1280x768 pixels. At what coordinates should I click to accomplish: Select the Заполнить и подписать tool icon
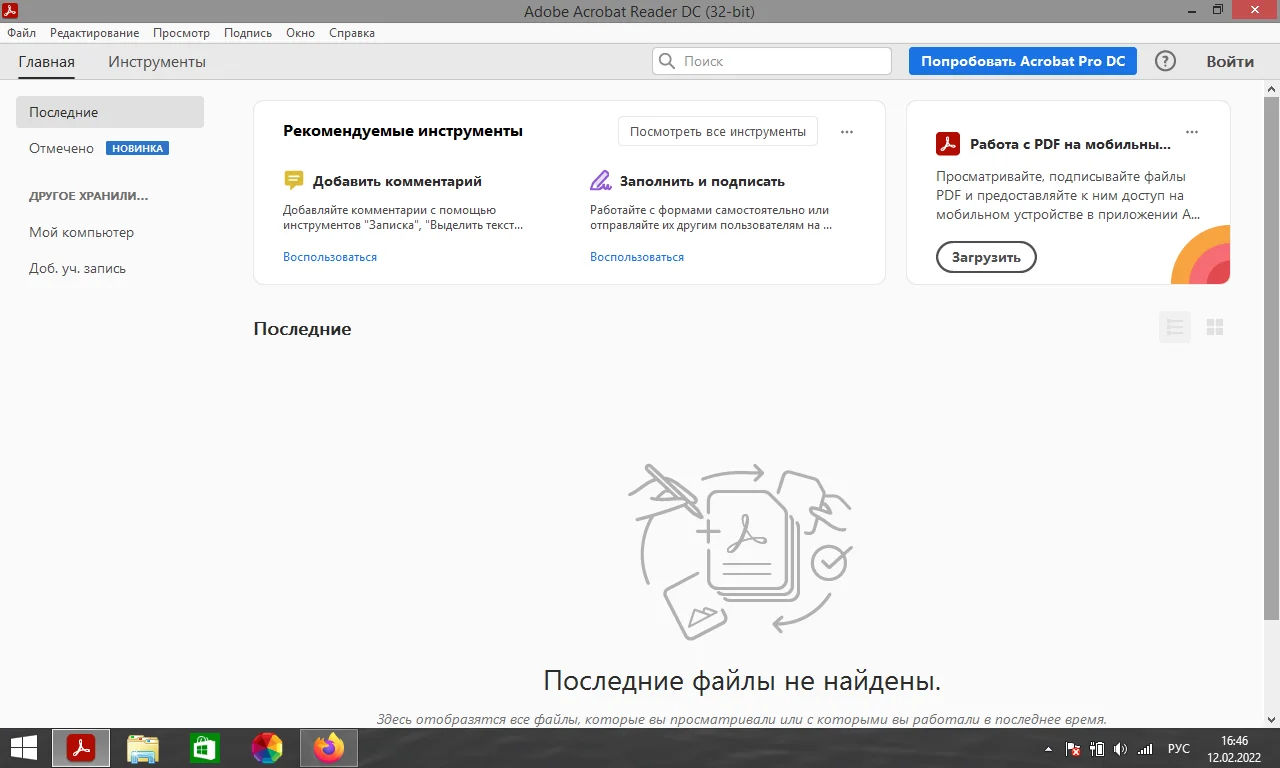600,180
